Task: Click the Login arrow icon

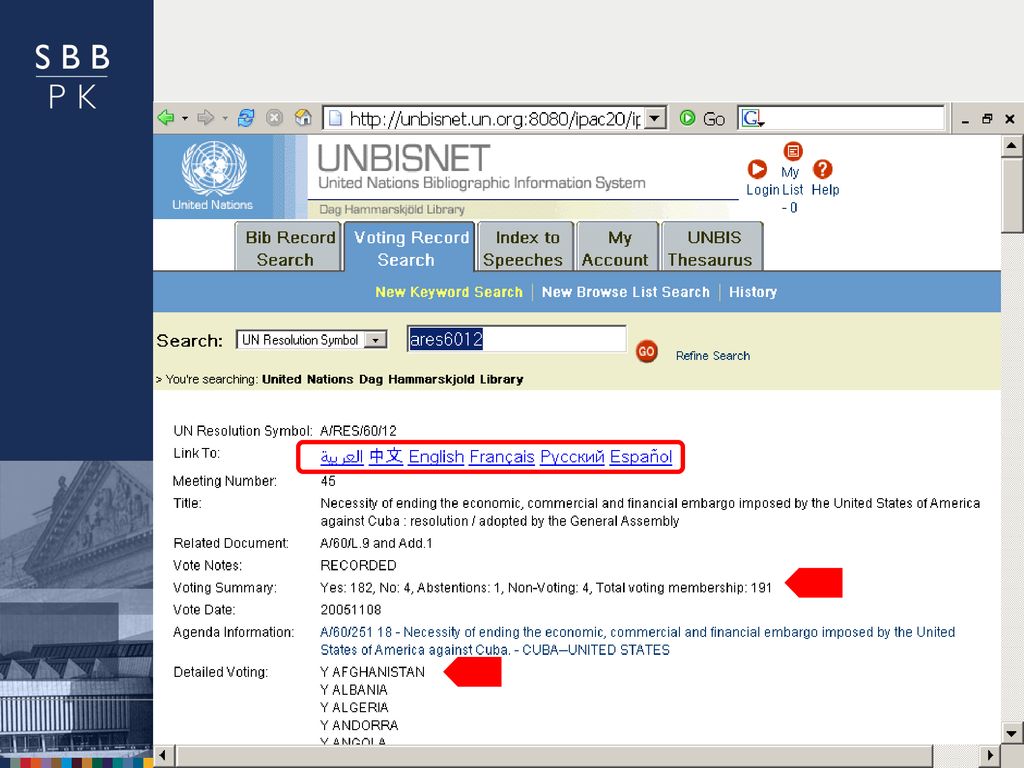Action: (757, 169)
